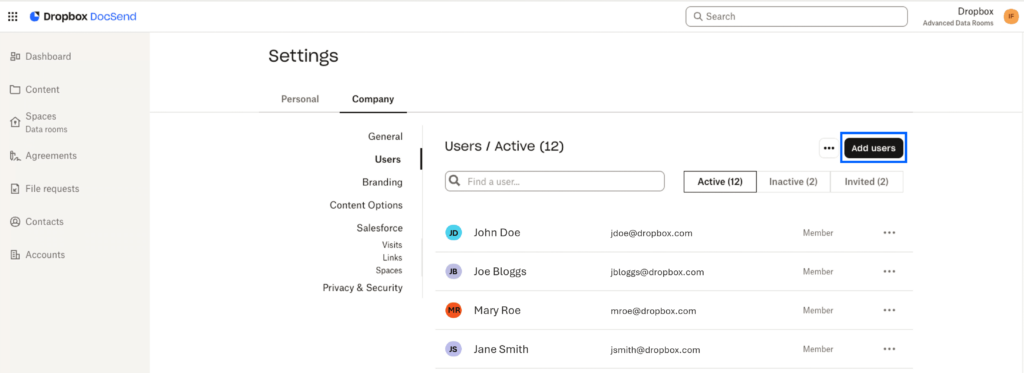1024x373 pixels.
Task: Select Users in settings menu
Action: pyautogui.click(x=388, y=159)
